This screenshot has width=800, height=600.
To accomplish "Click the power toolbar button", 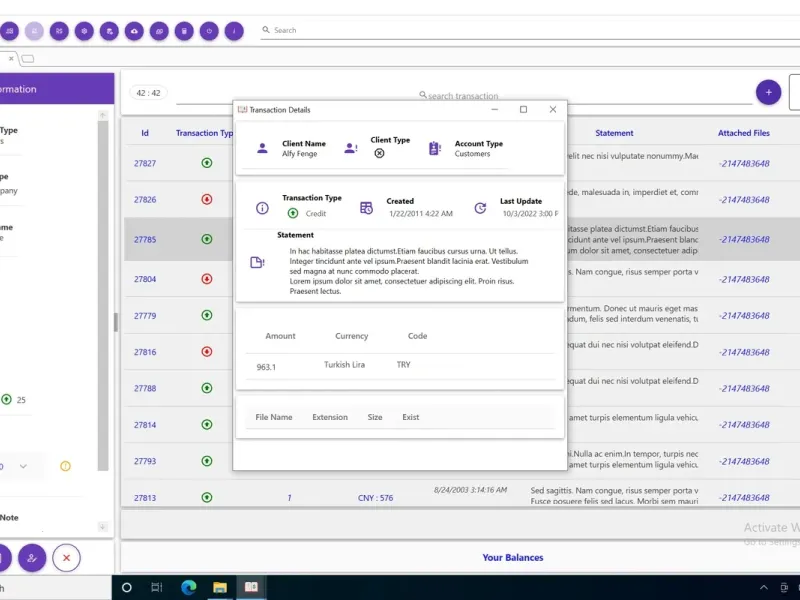I will tap(209, 31).
